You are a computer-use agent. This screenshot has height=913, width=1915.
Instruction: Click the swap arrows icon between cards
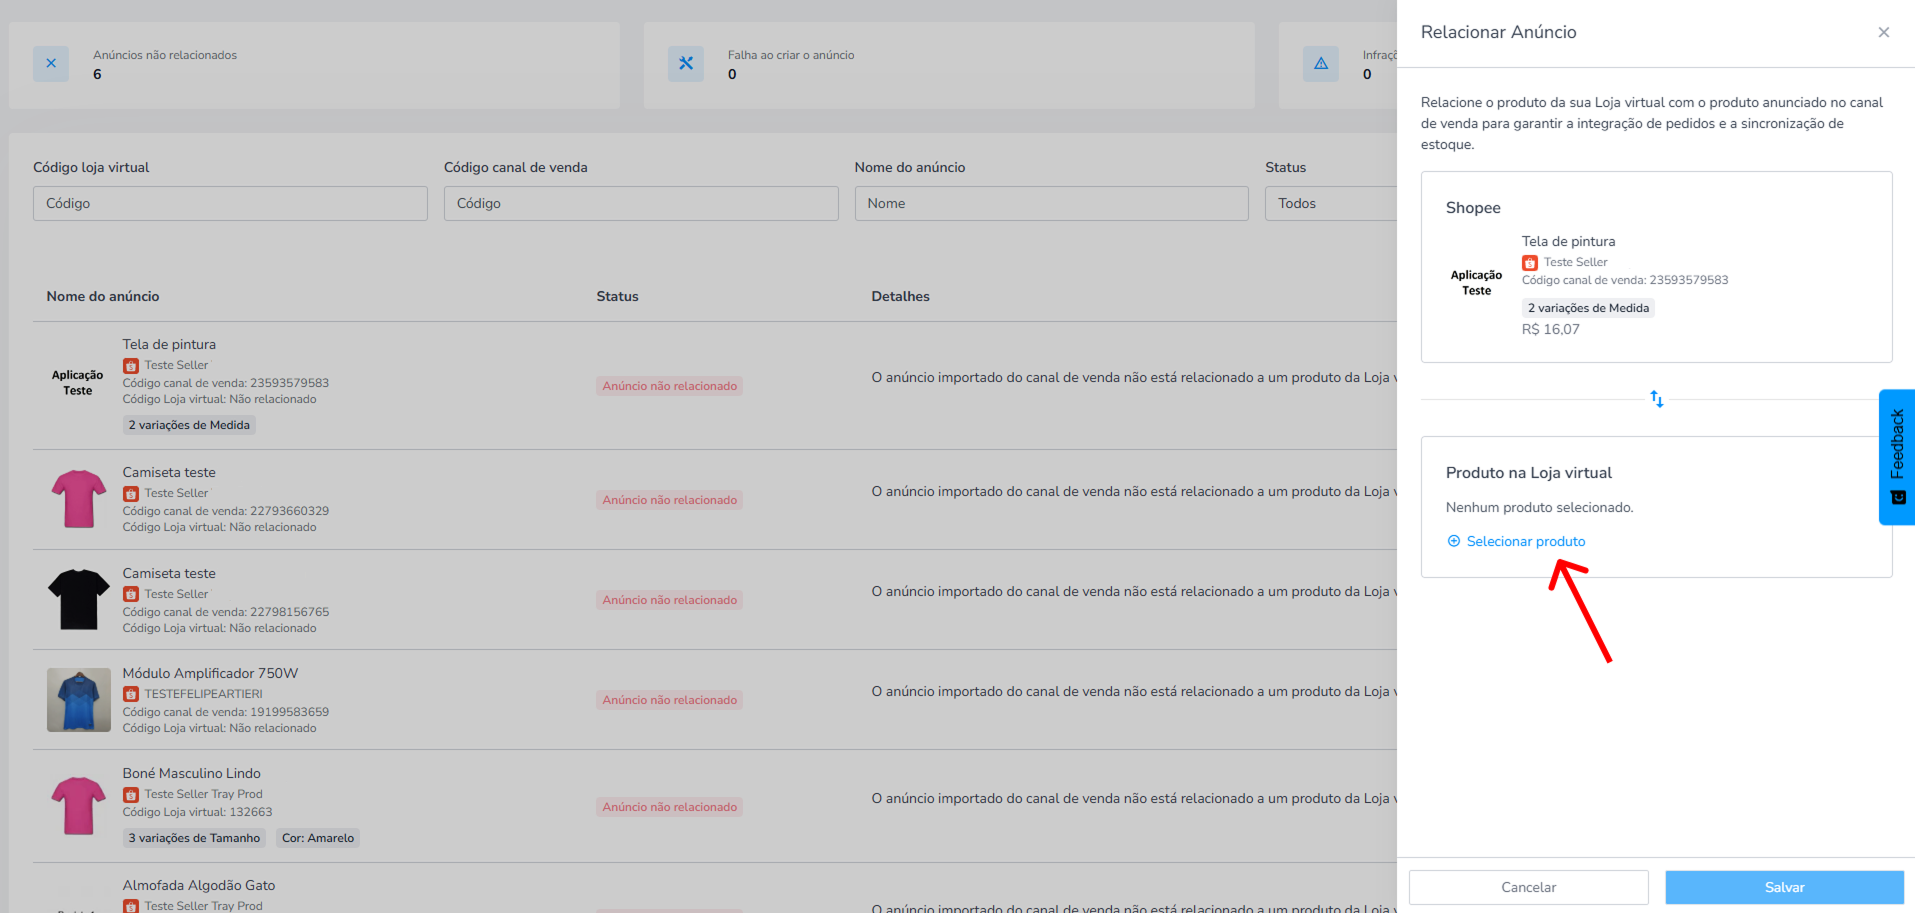click(x=1656, y=399)
